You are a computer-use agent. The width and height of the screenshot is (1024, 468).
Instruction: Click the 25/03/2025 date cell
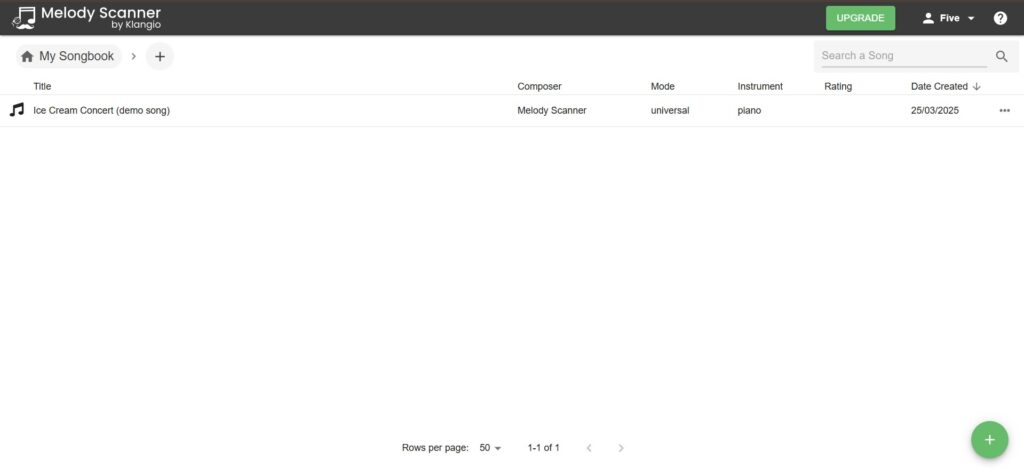[935, 110]
